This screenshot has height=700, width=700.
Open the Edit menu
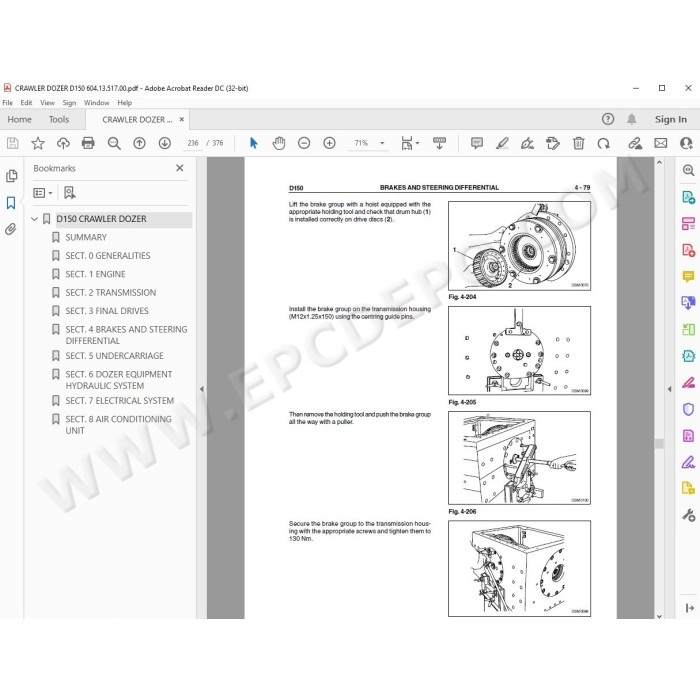pyautogui.click(x=26, y=103)
